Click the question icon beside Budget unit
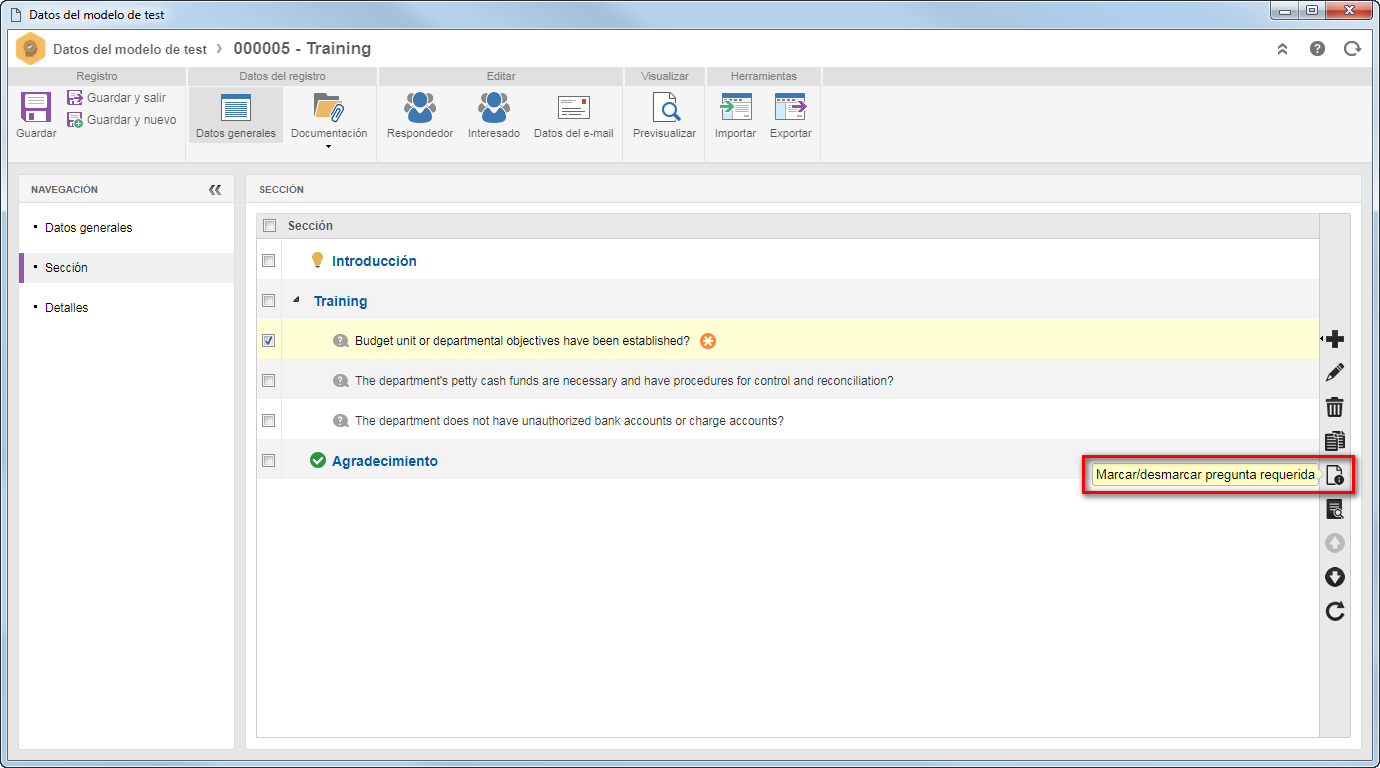This screenshot has width=1380, height=768. click(340, 341)
